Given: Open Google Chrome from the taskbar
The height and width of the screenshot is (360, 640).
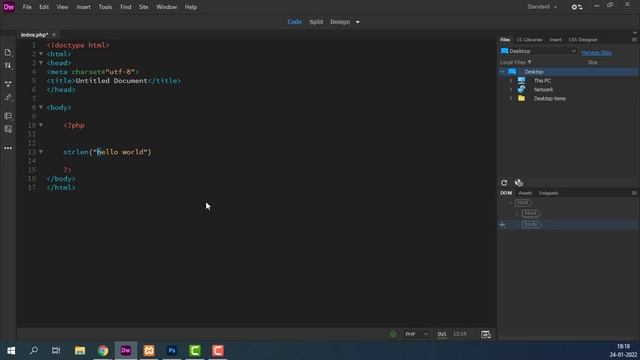Looking at the screenshot, I should [x=103, y=350].
